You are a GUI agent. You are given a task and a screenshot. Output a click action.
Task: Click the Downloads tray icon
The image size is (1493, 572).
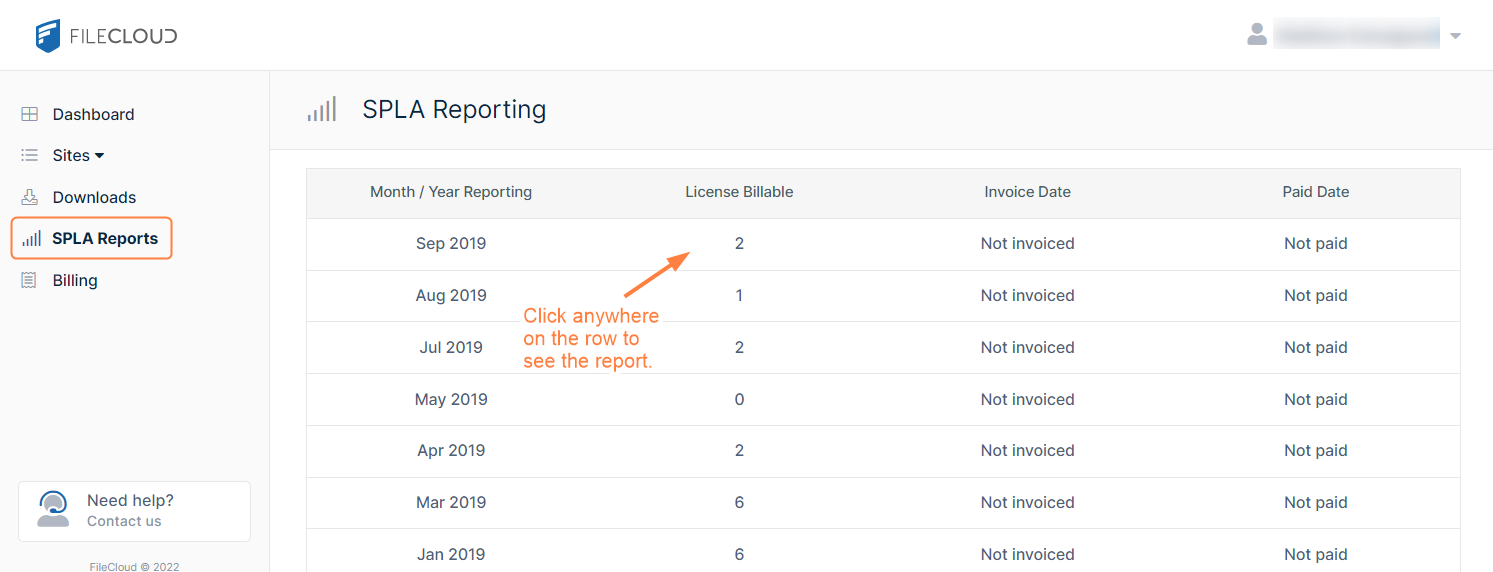[x=30, y=197]
